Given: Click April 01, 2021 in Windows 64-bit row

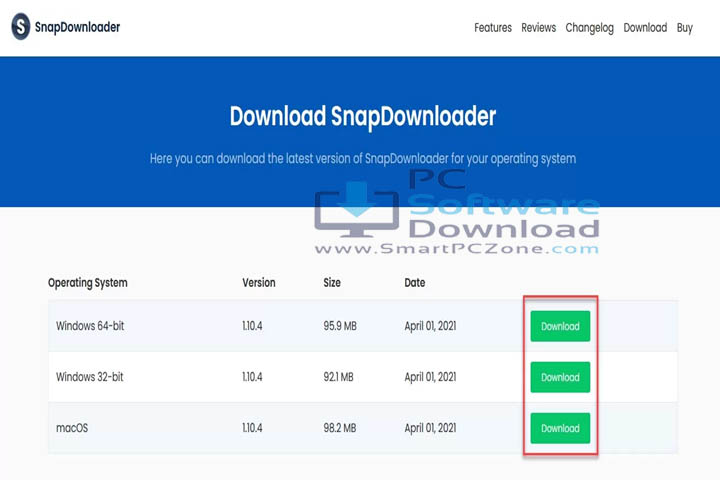Looking at the screenshot, I should [x=430, y=326].
